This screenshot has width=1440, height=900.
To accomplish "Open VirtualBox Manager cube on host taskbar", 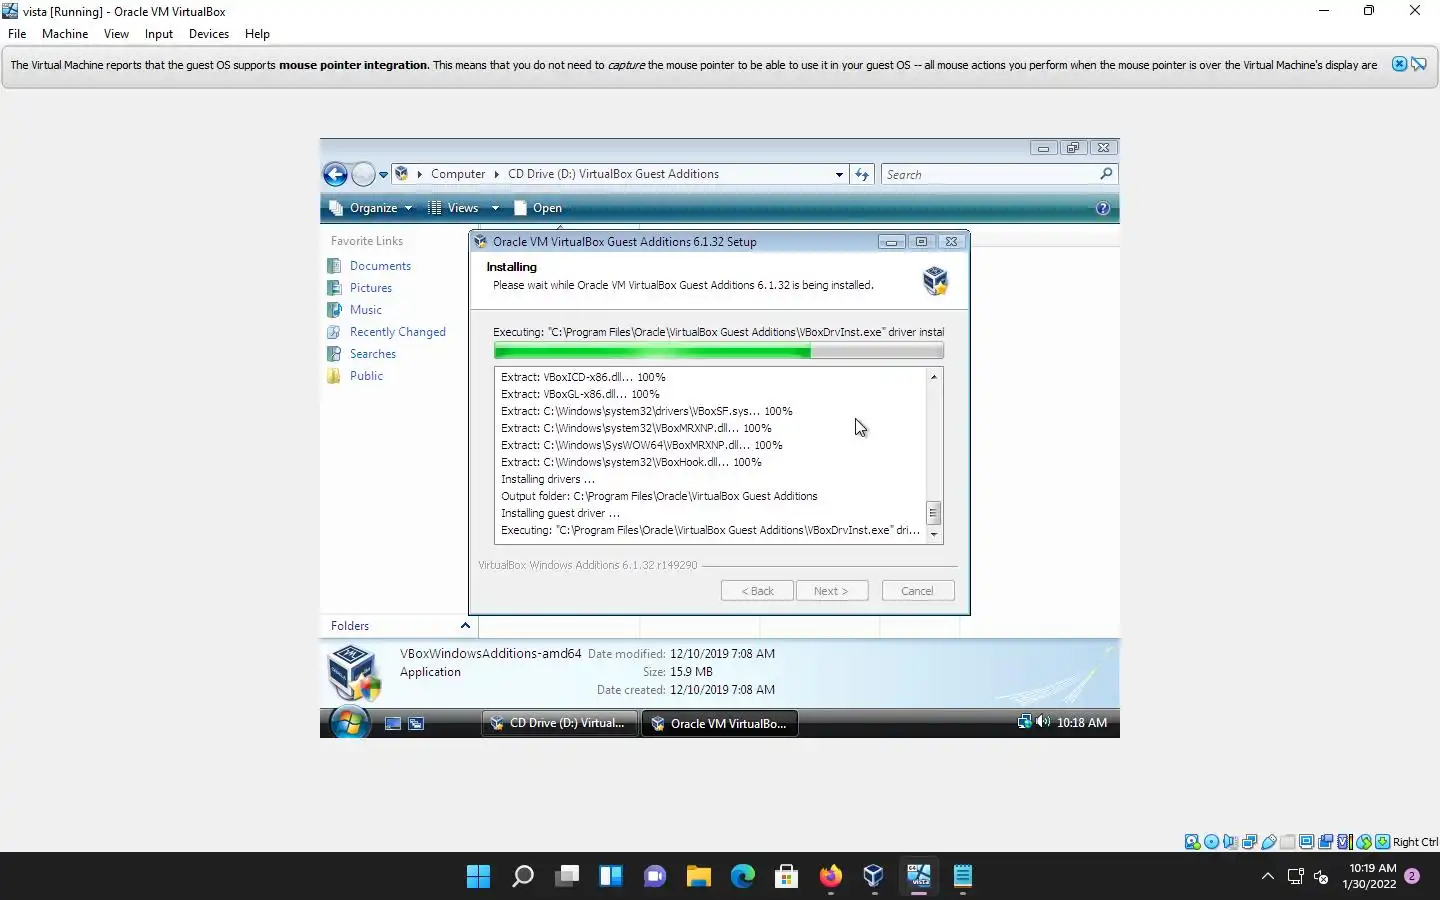I will [x=874, y=877].
